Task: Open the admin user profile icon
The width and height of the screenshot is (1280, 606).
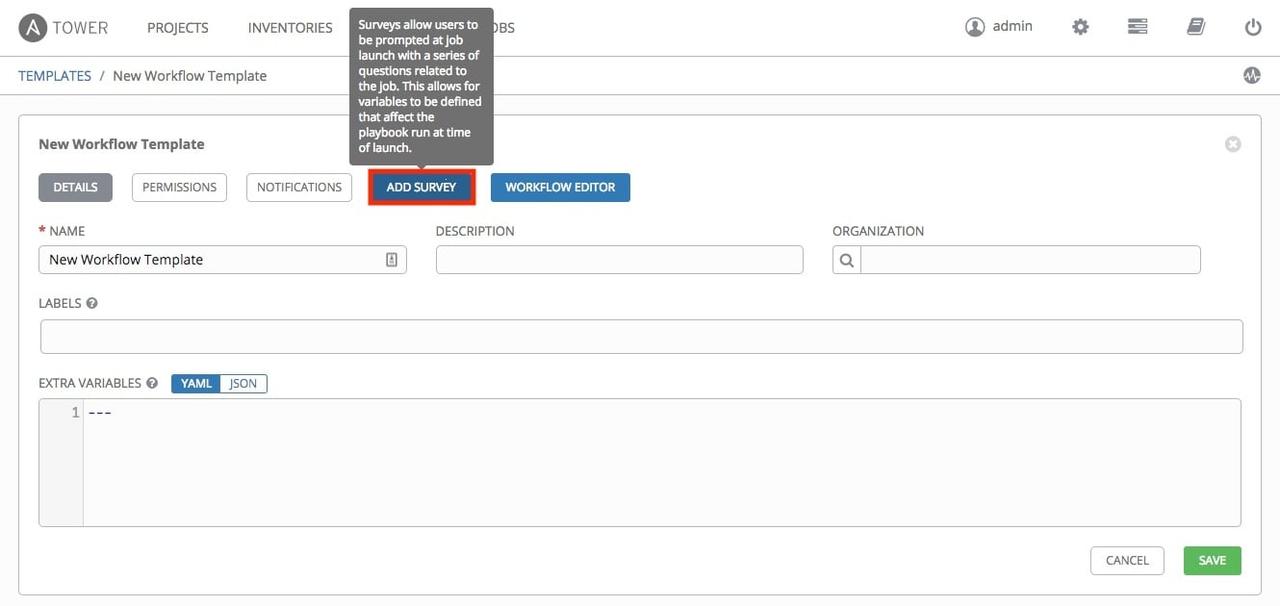Action: [975, 26]
